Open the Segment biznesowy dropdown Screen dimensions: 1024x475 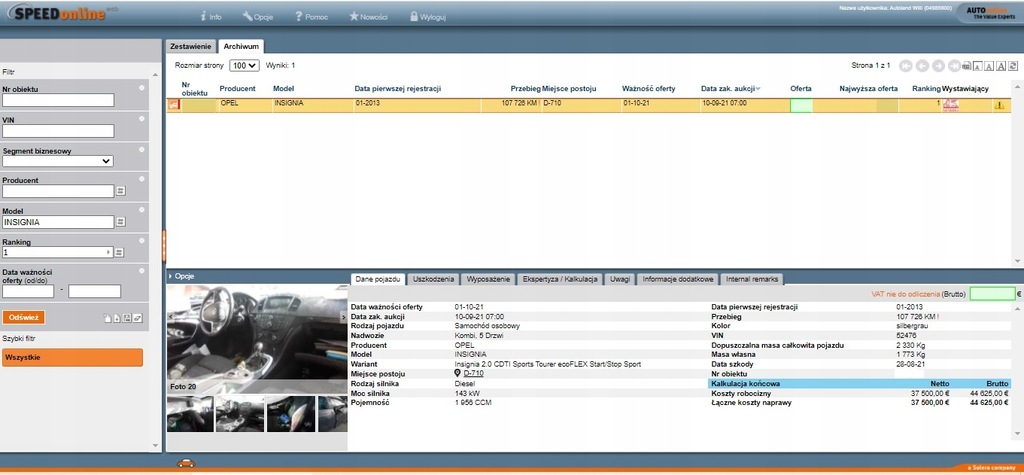pyautogui.click(x=58, y=160)
